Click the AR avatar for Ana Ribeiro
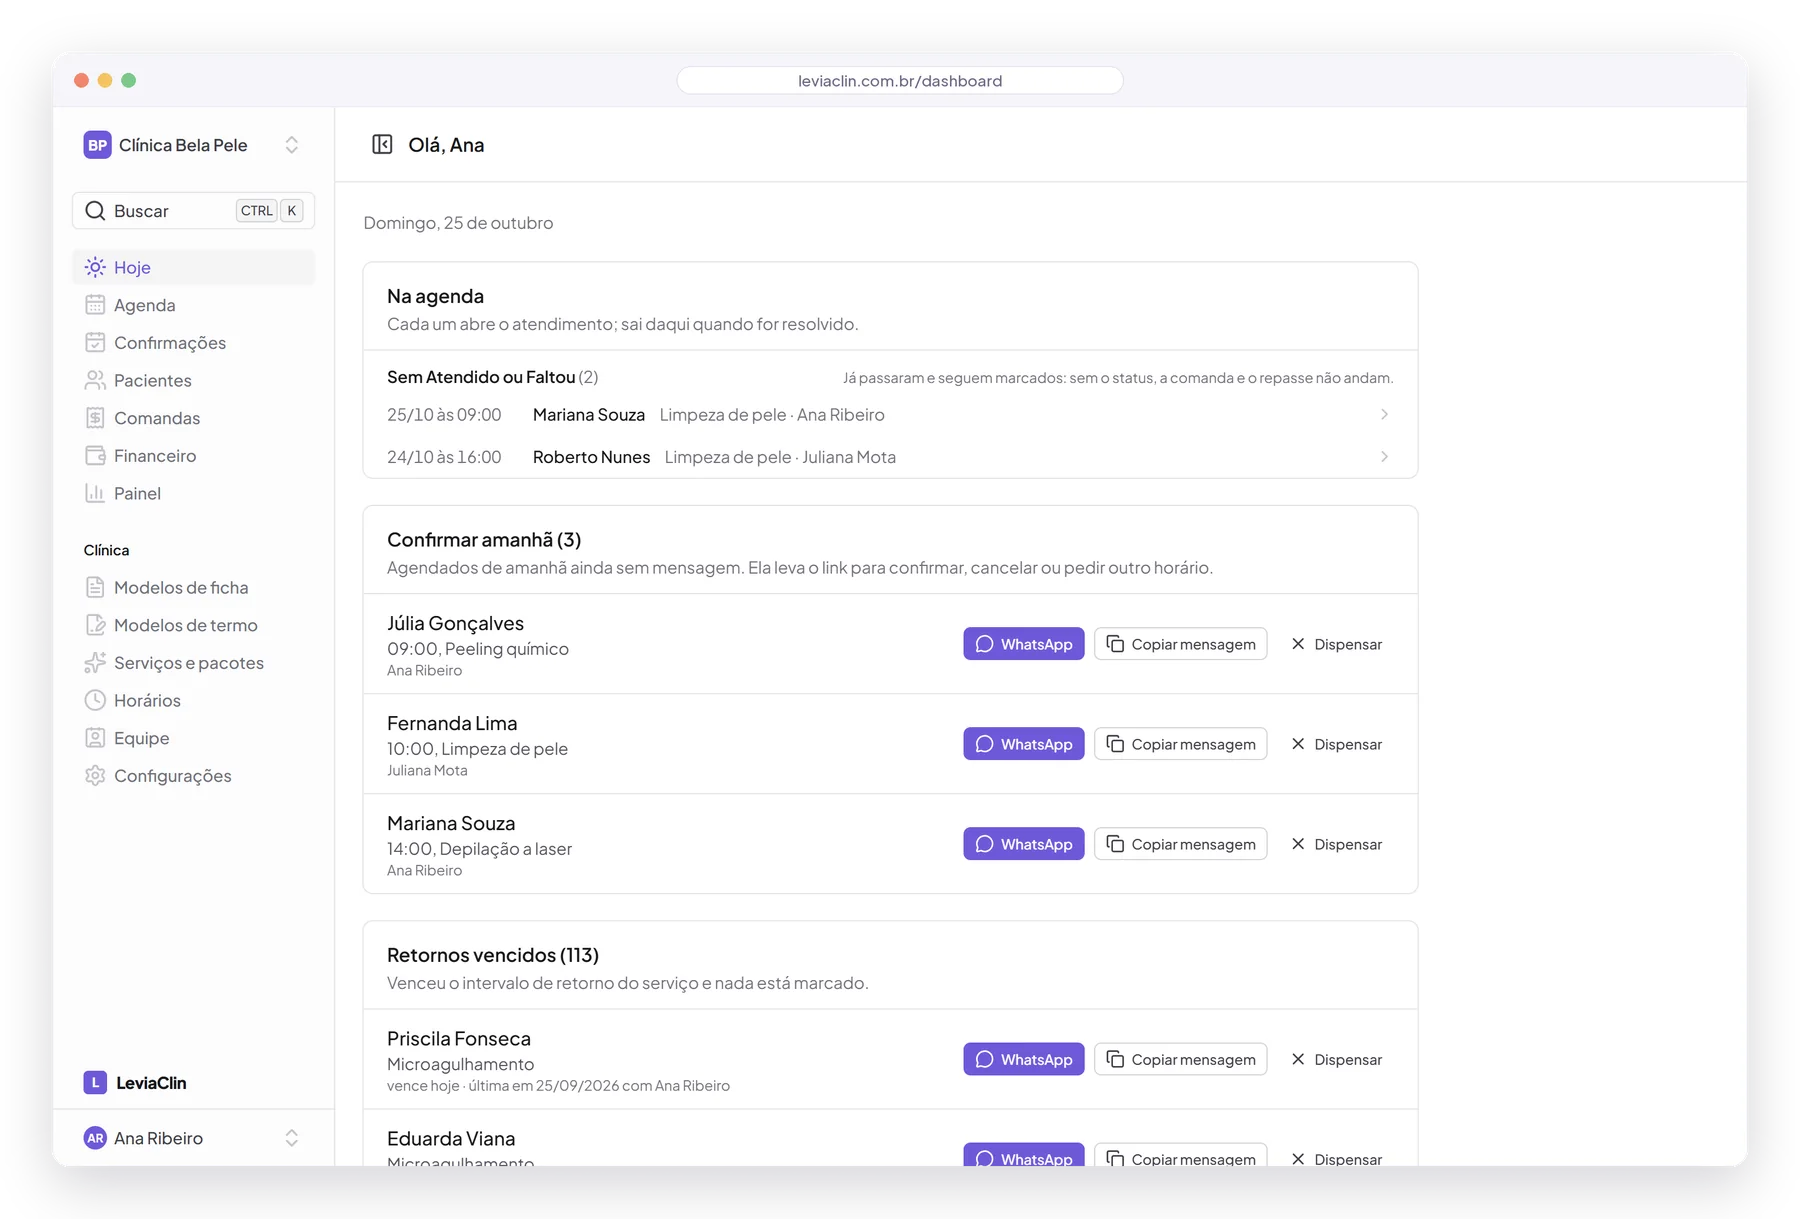1800x1219 pixels. (x=95, y=1138)
